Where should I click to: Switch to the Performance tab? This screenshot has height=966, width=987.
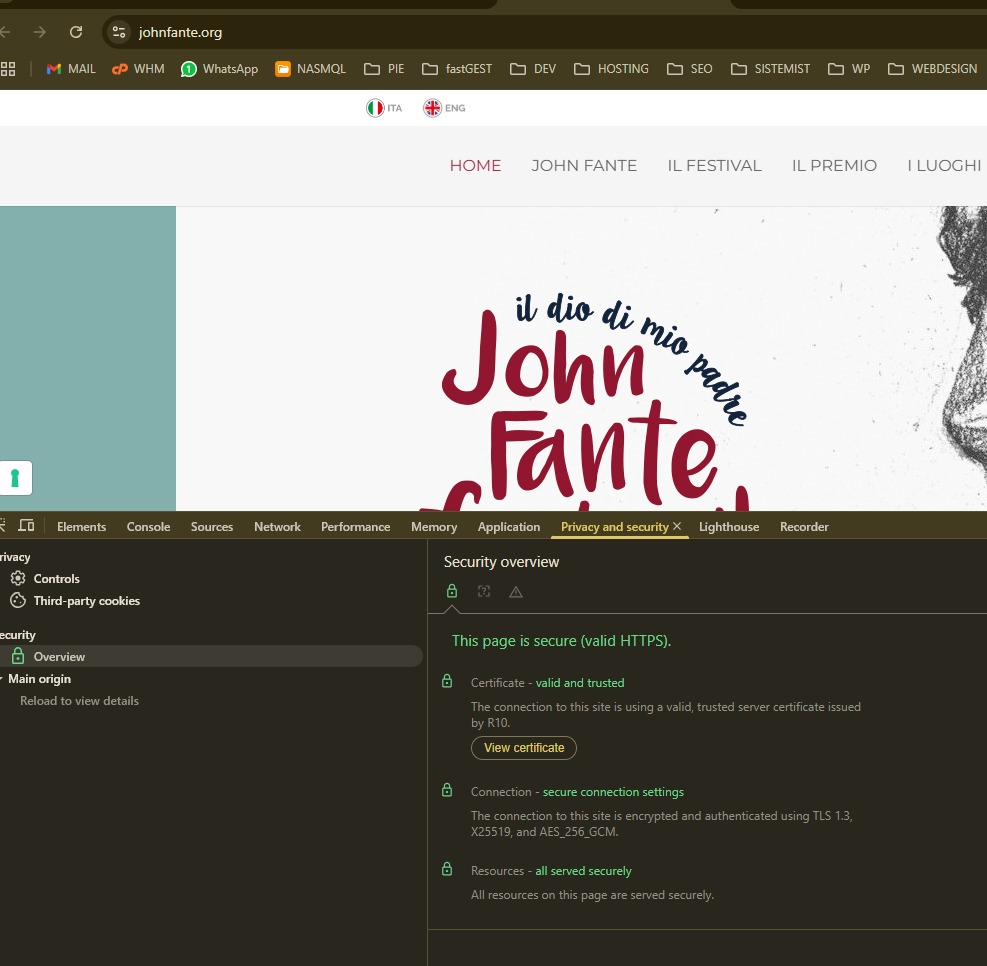point(356,527)
